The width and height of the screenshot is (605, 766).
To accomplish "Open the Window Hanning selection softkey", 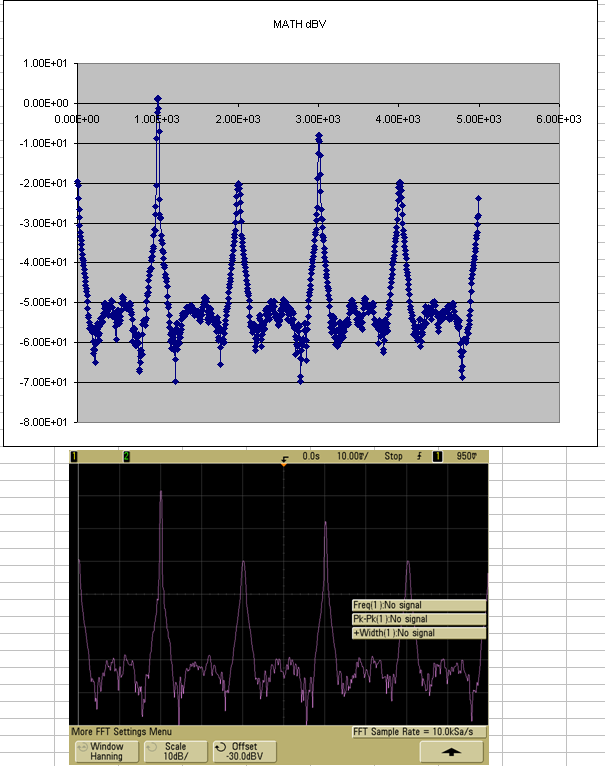I will [x=106, y=751].
